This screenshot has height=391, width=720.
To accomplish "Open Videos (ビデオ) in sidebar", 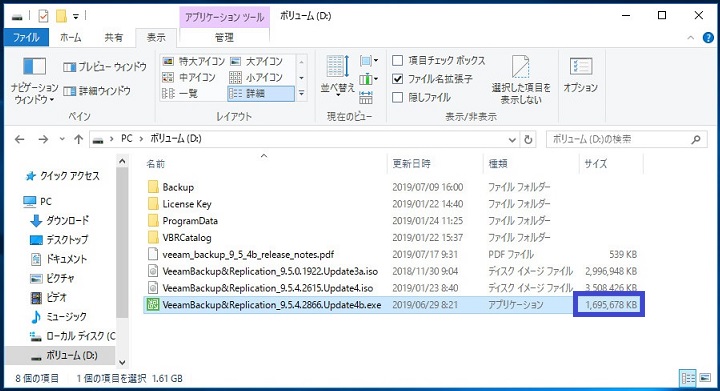I will (x=48, y=297).
